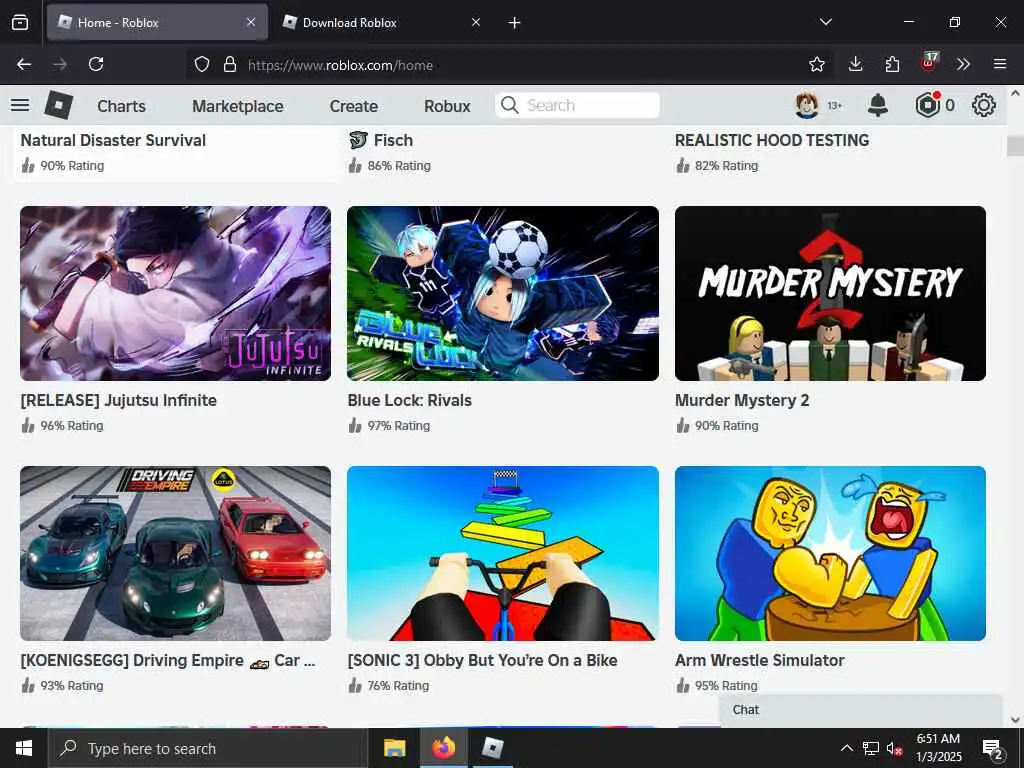Open the Blue Lock: Rivals thumbnail

503,293
